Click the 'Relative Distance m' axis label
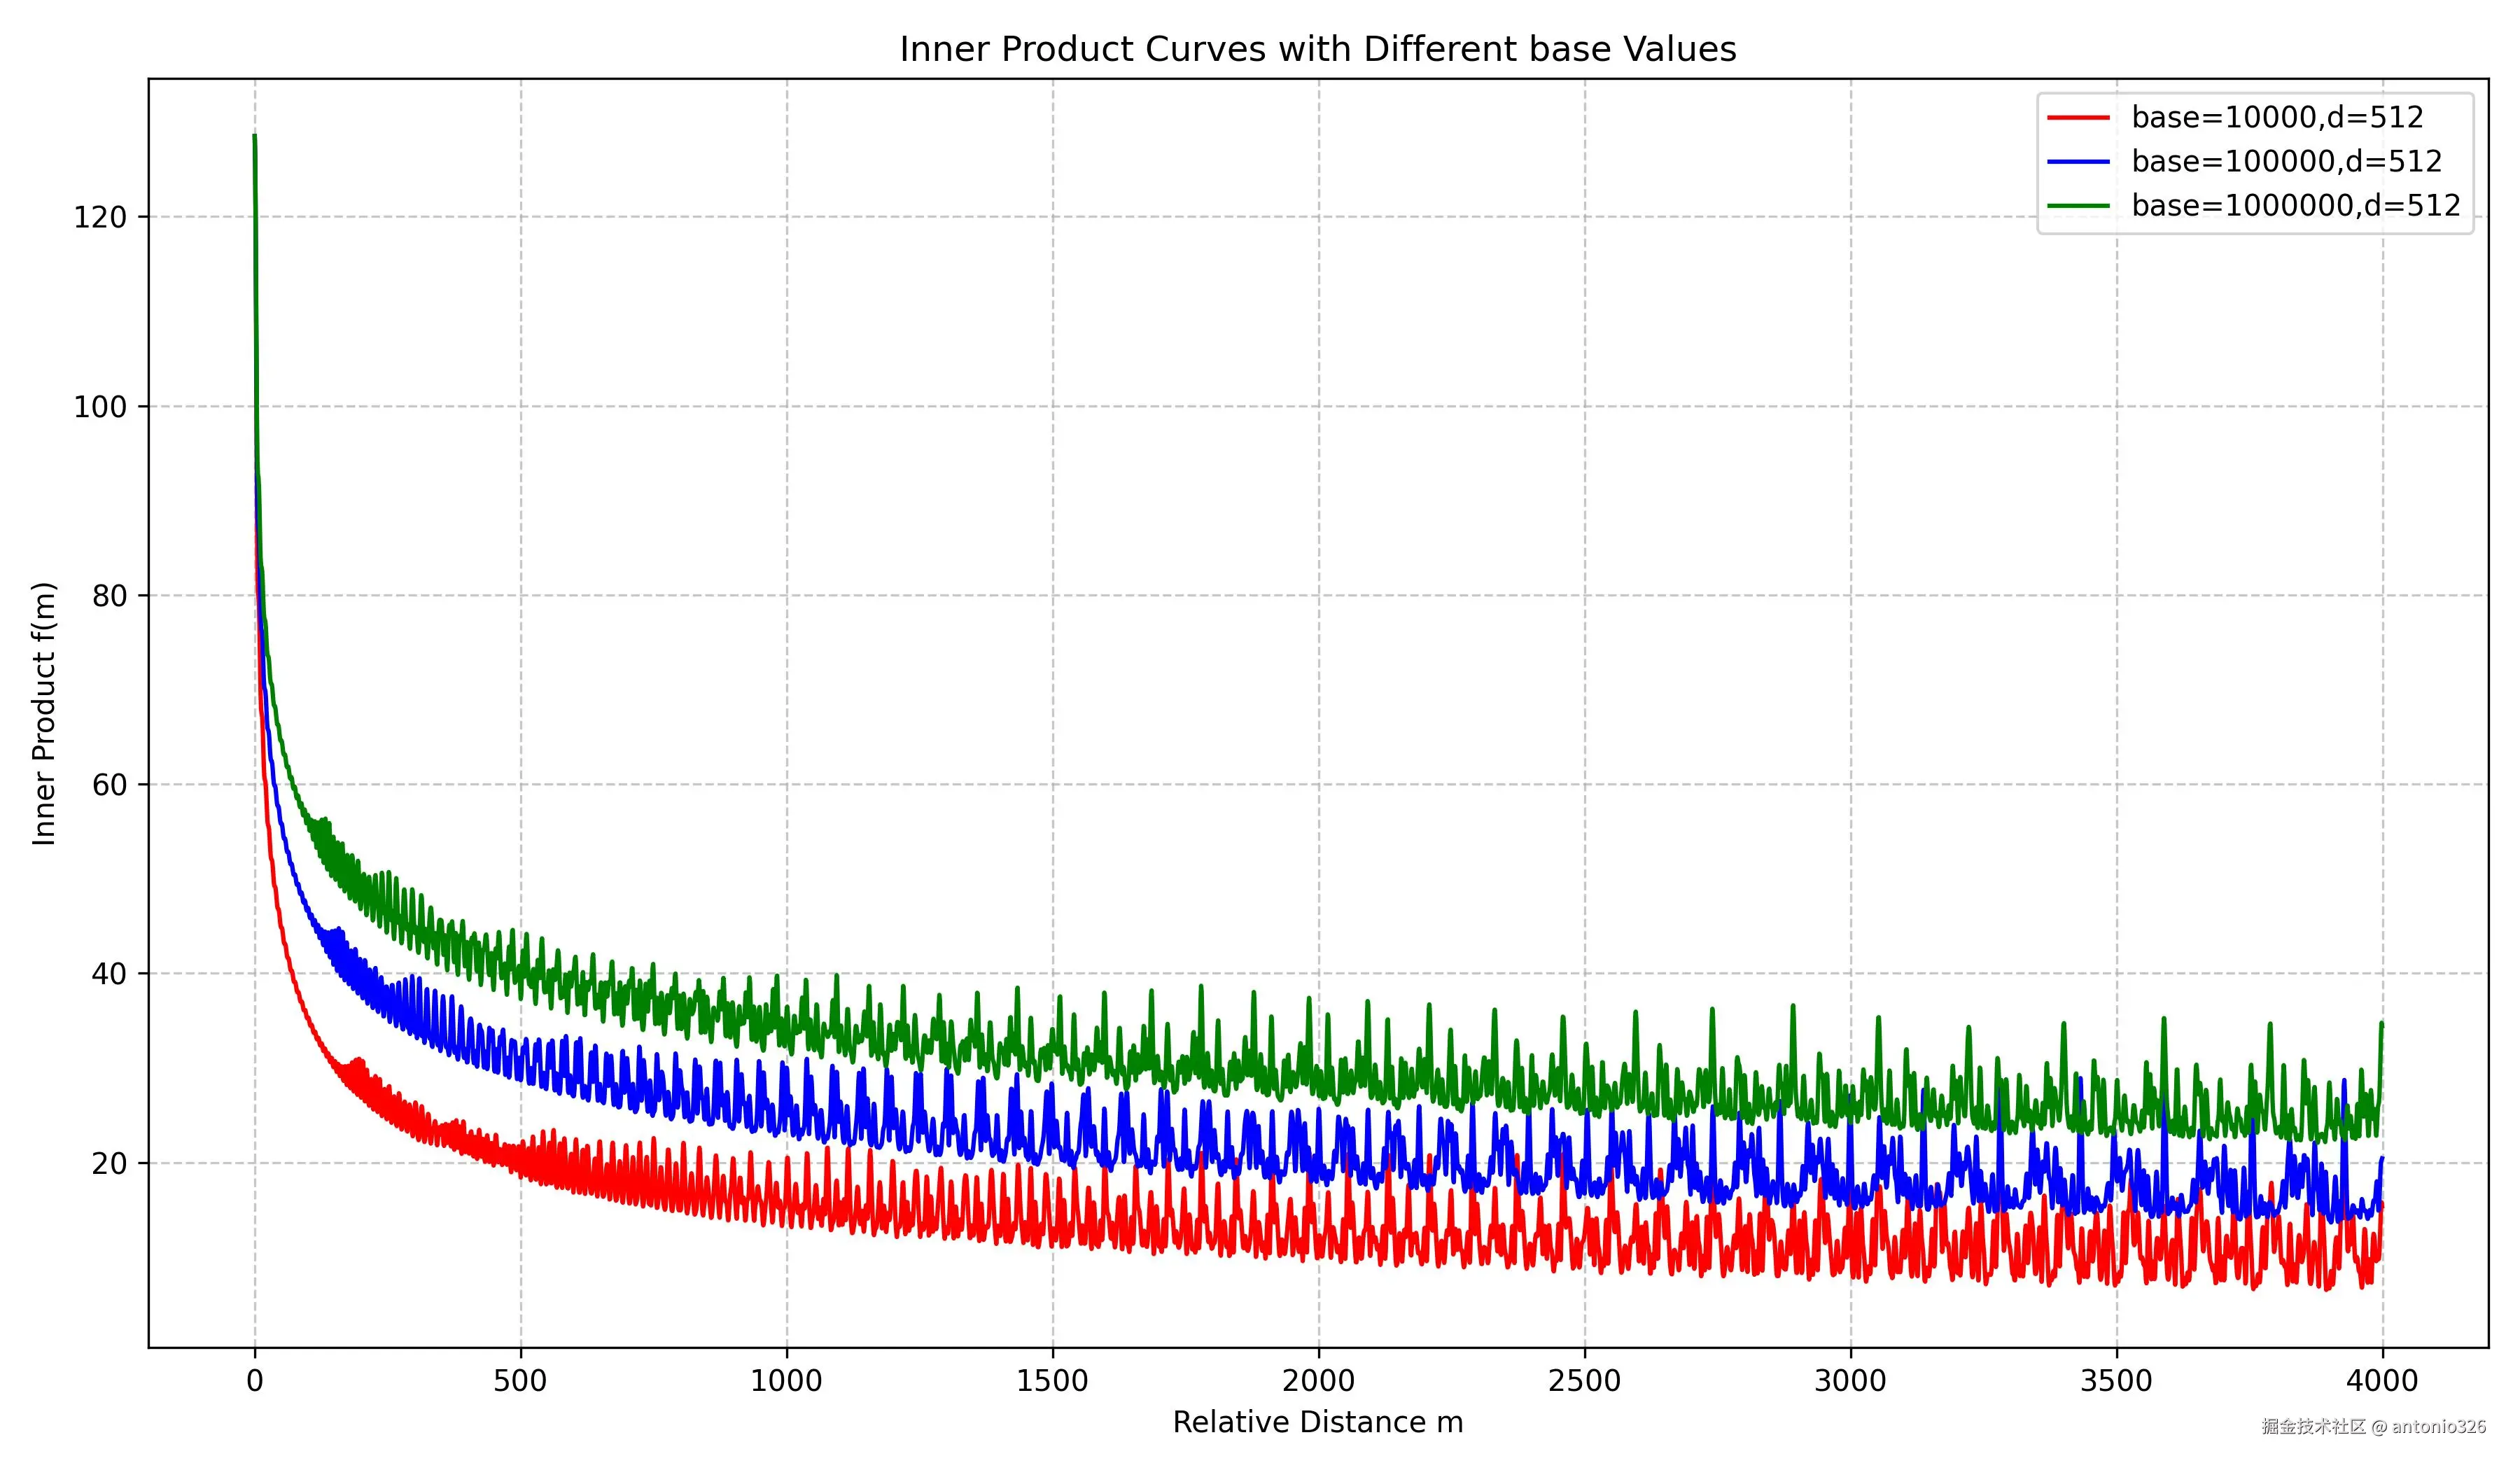Viewport: 2520px width, 1470px height. (1317, 1422)
